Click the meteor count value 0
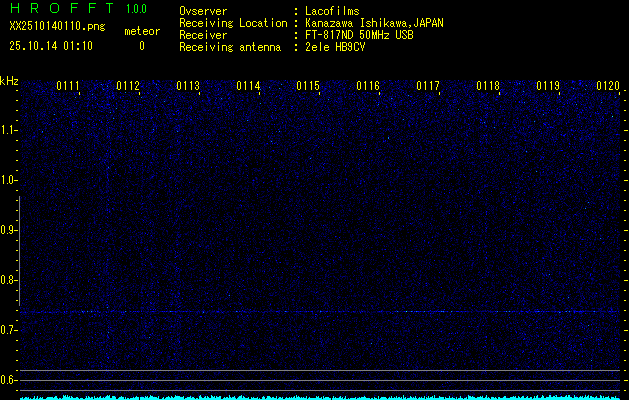The width and height of the screenshot is (629, 400). tap(141, 46)
